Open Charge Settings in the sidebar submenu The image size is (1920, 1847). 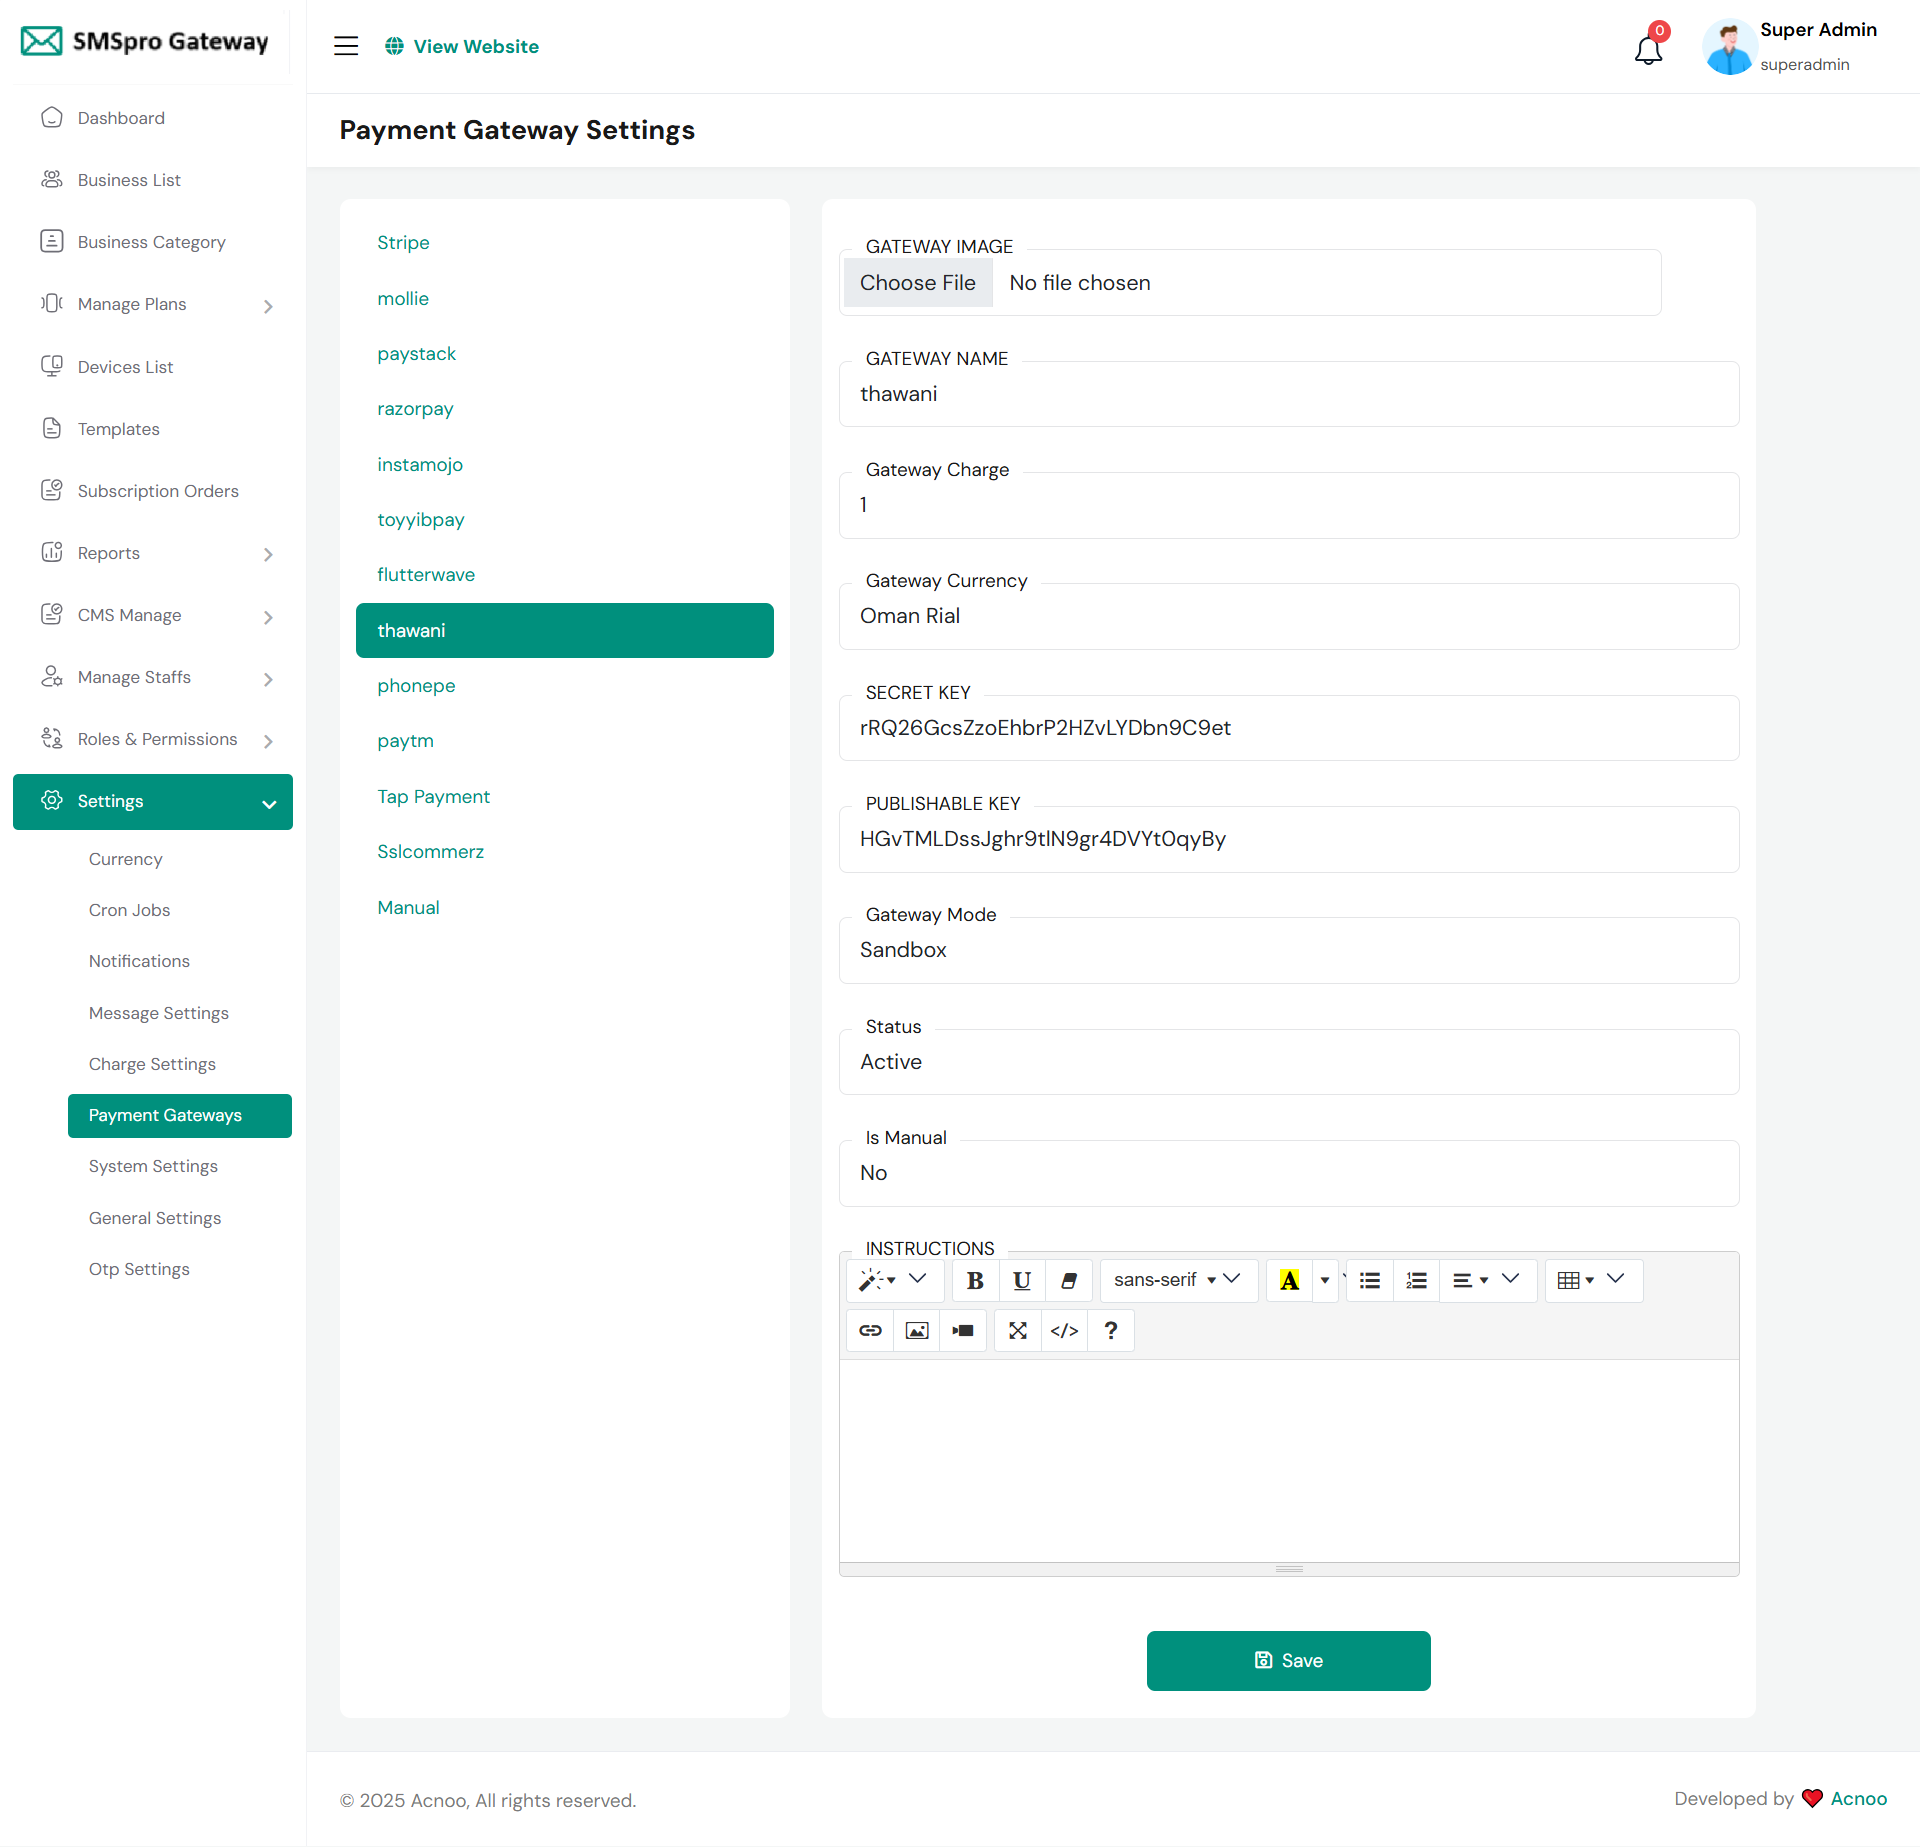click(152, 1064)
